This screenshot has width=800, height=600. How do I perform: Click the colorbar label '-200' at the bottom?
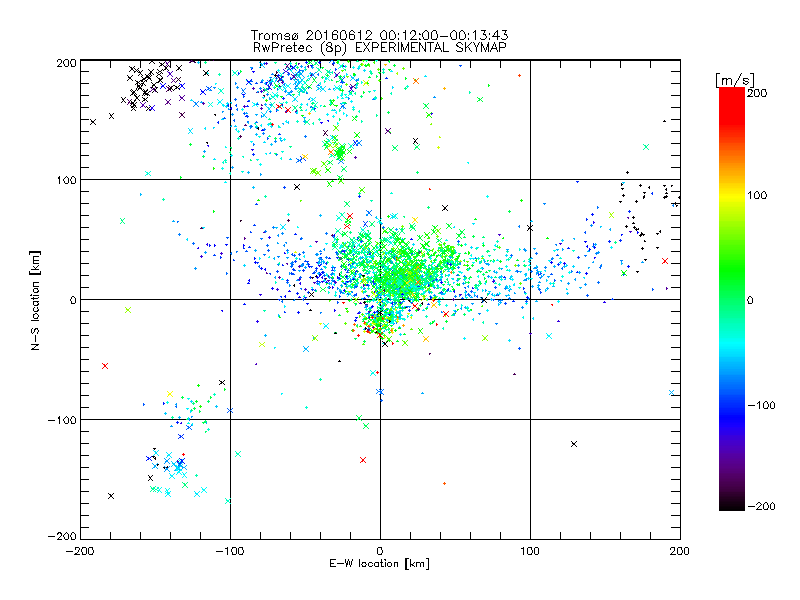pyautogui.click(x=761, y=506)
